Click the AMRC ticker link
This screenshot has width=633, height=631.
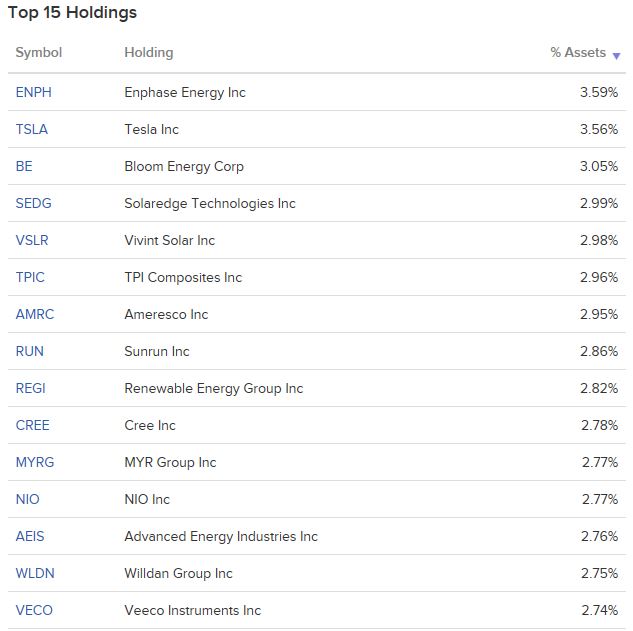(35, 314)
